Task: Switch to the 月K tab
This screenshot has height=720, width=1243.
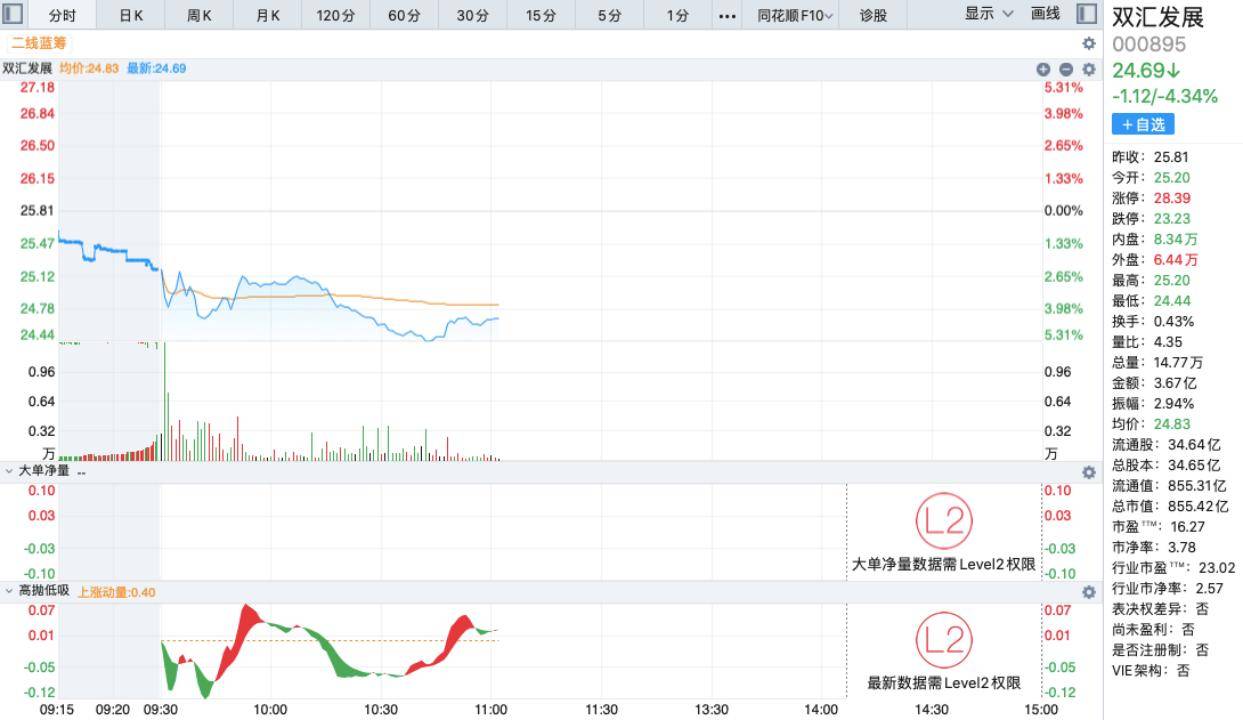Action: point(267,15)
